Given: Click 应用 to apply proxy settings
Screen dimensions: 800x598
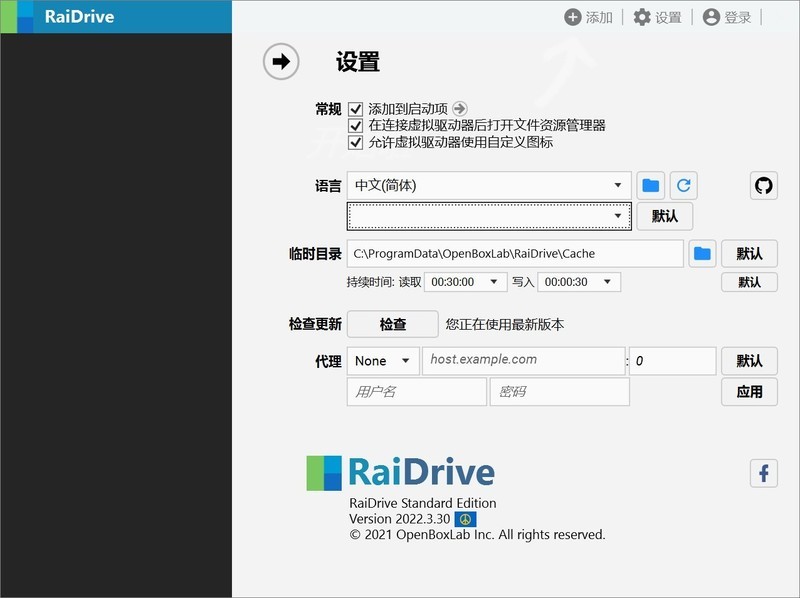Looking at the screenshot, I should coord(749,392).
